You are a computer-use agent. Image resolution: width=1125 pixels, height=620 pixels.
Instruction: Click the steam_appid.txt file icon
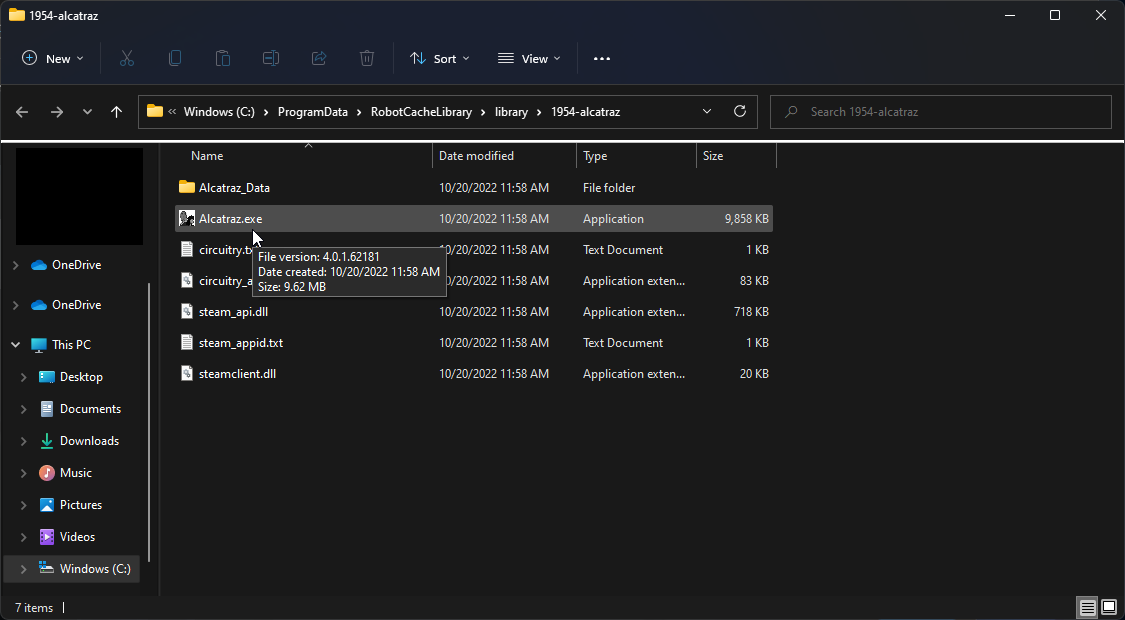pos(187,343)
